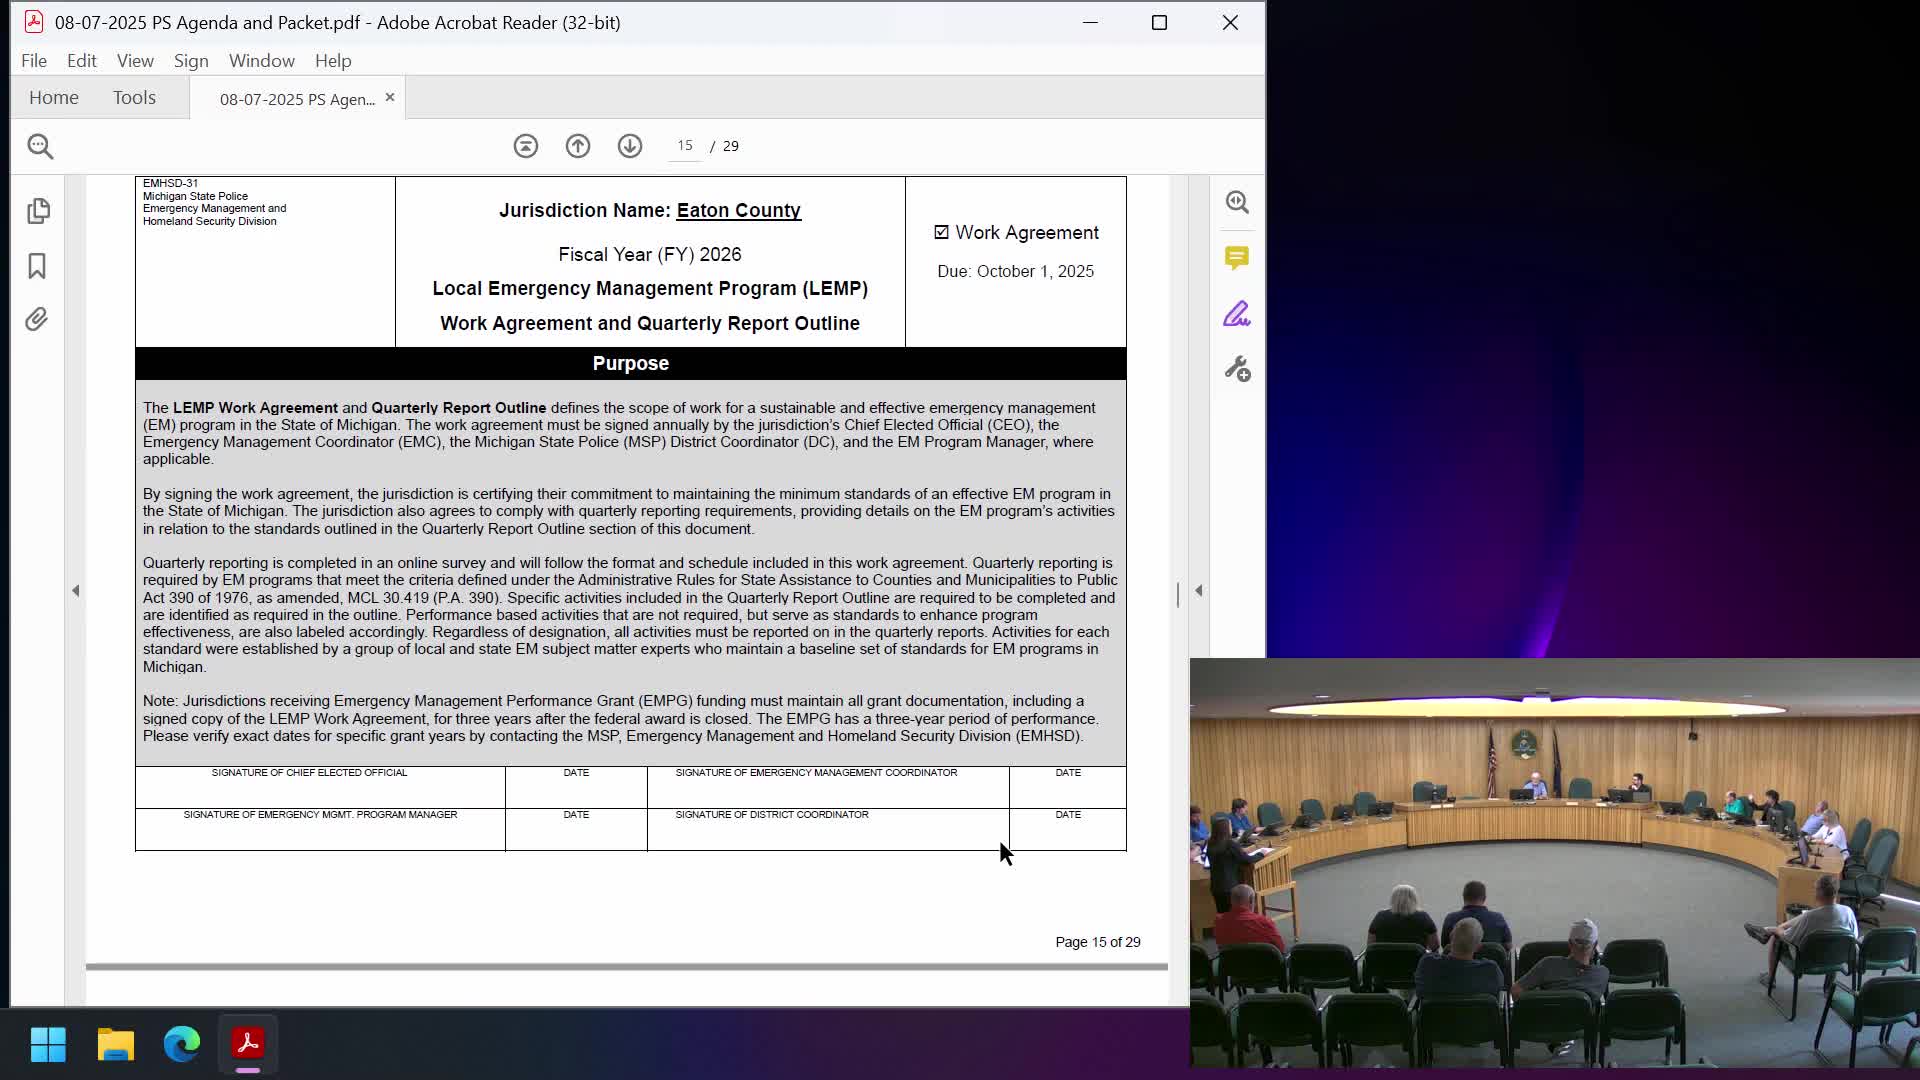Open the Windows Start menu

(48, 1044)
